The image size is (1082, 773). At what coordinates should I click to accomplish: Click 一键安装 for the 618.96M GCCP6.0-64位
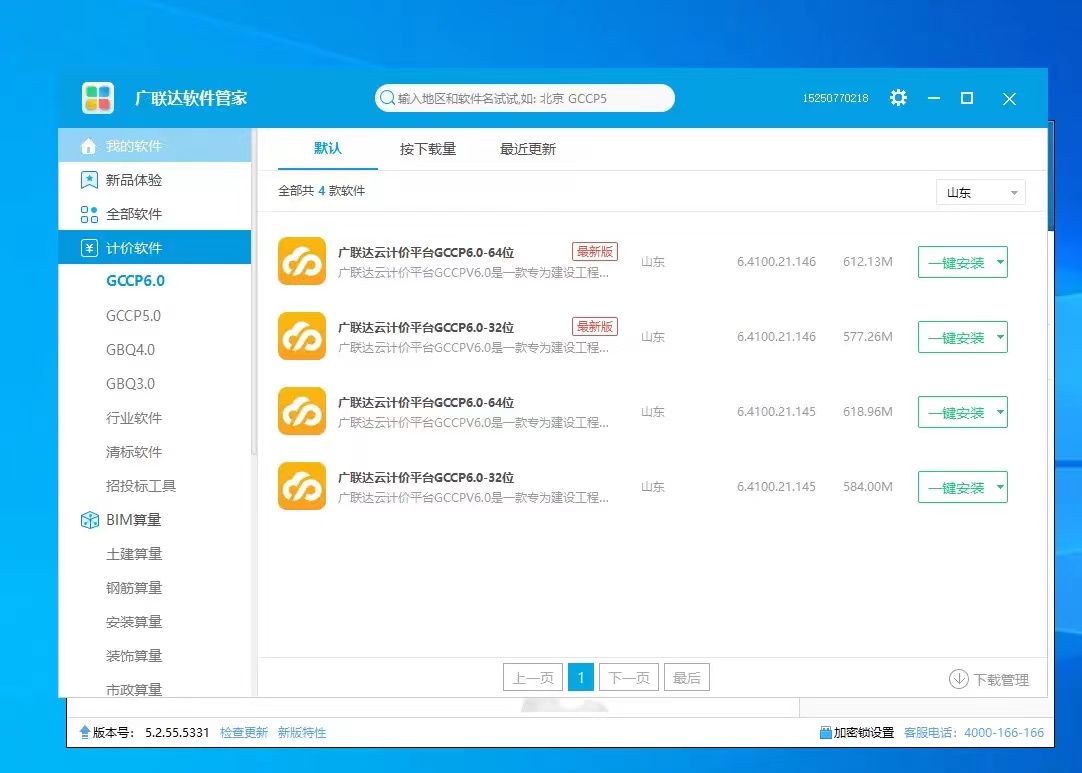pos(955,412)
